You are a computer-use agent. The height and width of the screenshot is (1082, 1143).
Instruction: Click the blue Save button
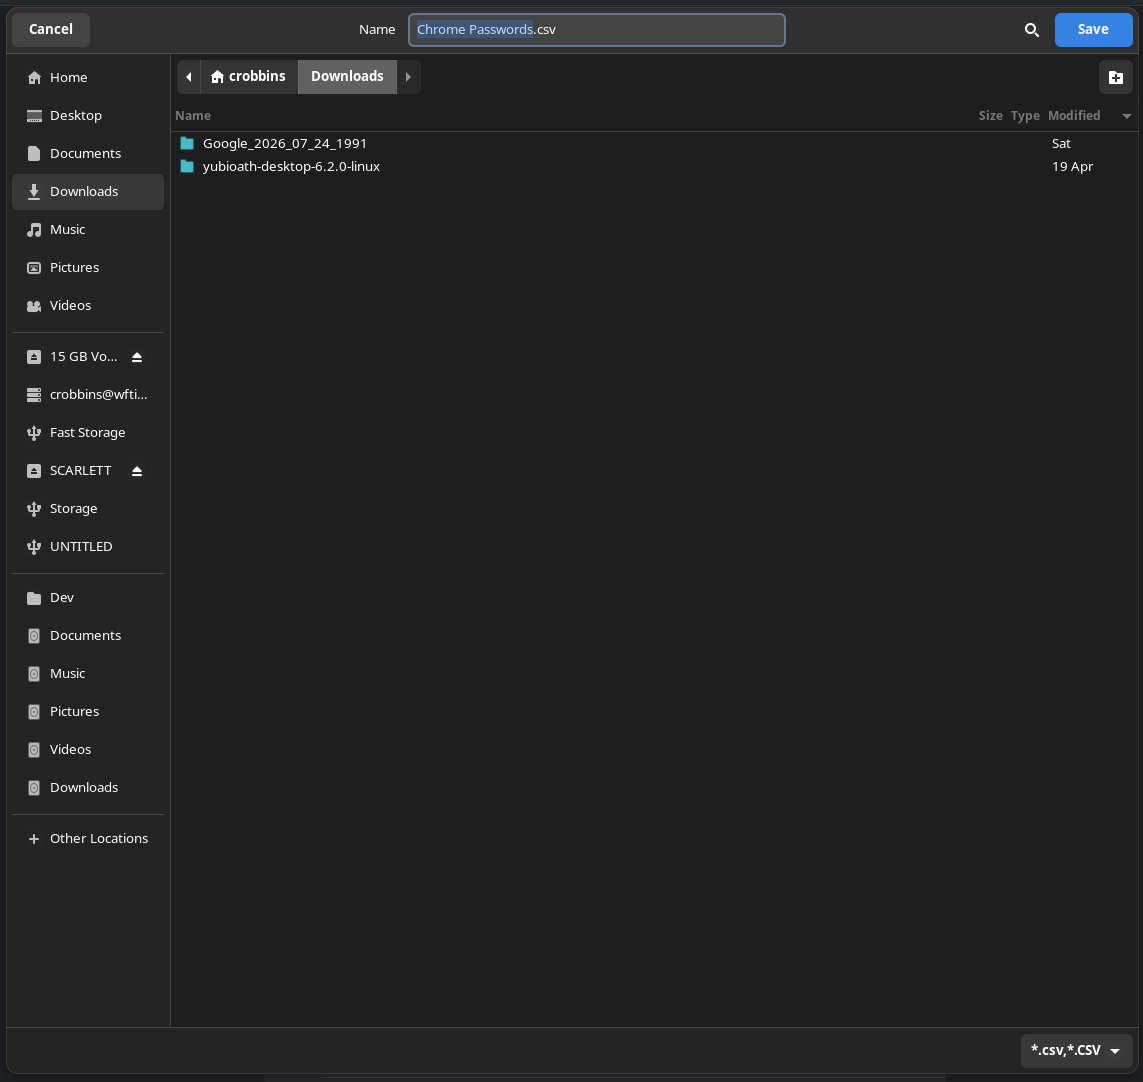[1093, 29]
